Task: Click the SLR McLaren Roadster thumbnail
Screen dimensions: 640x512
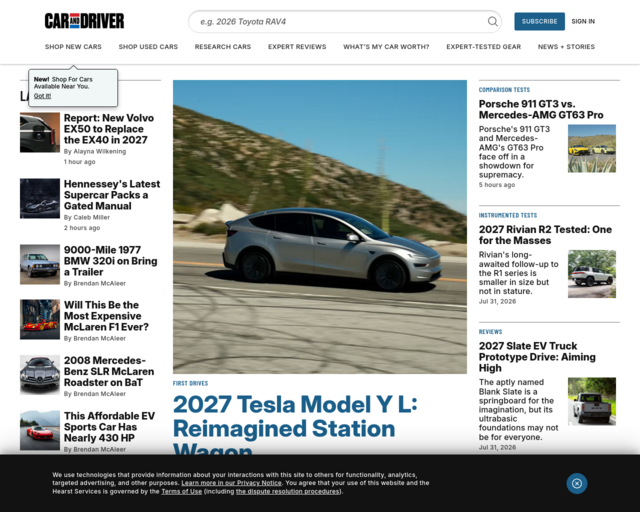Action: click(40, 375)
